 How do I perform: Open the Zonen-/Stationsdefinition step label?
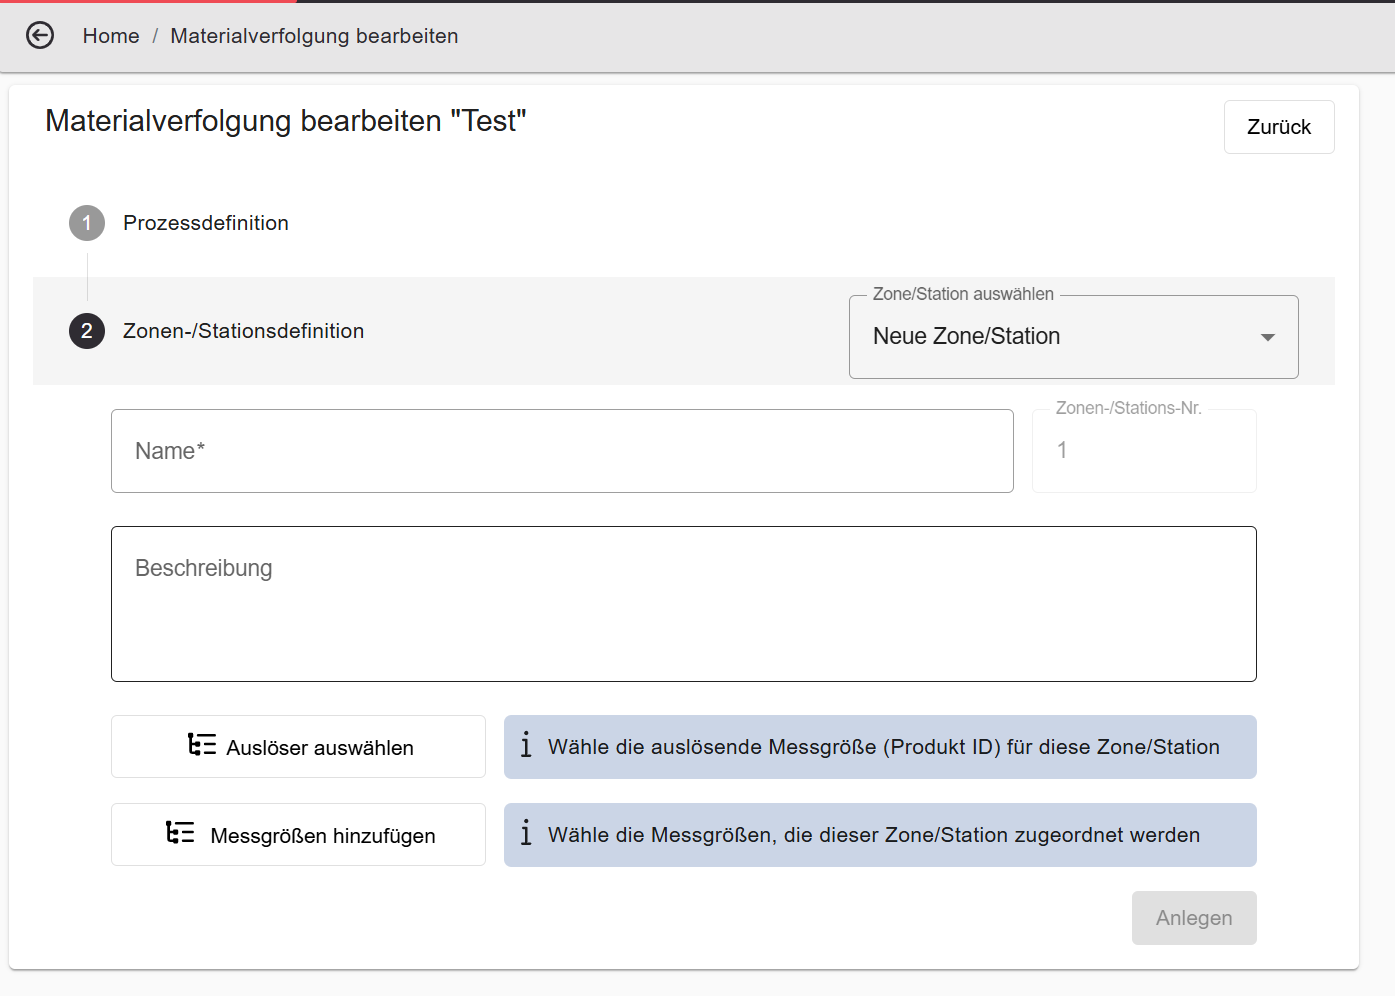point(243,331)
